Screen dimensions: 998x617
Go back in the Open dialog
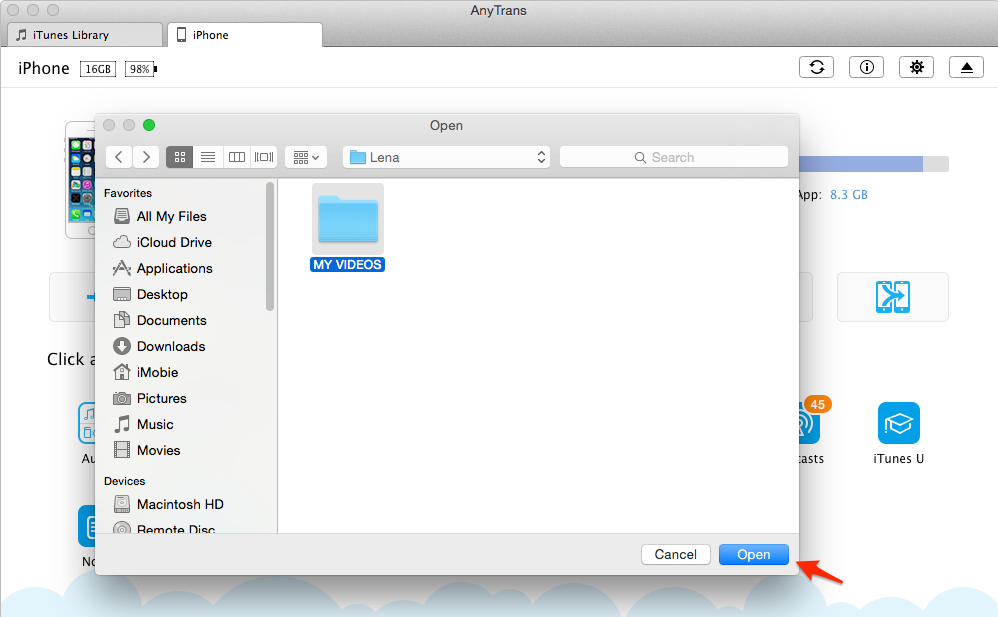click(119, 157)
